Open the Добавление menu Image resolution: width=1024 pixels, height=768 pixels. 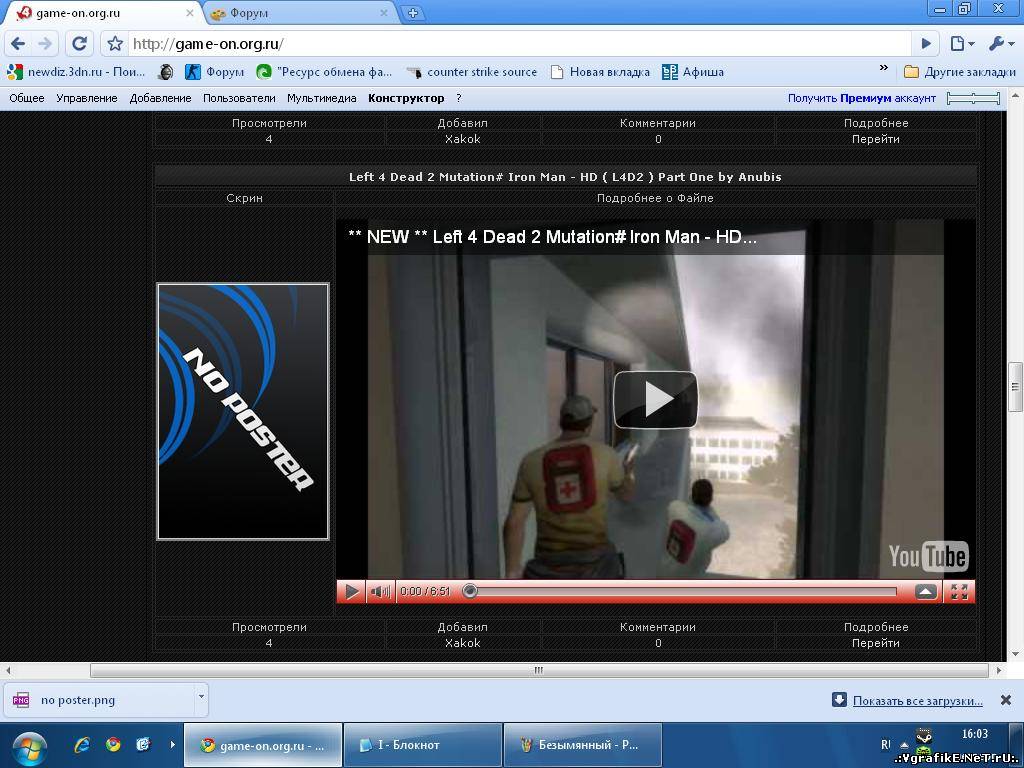point(161,98)
